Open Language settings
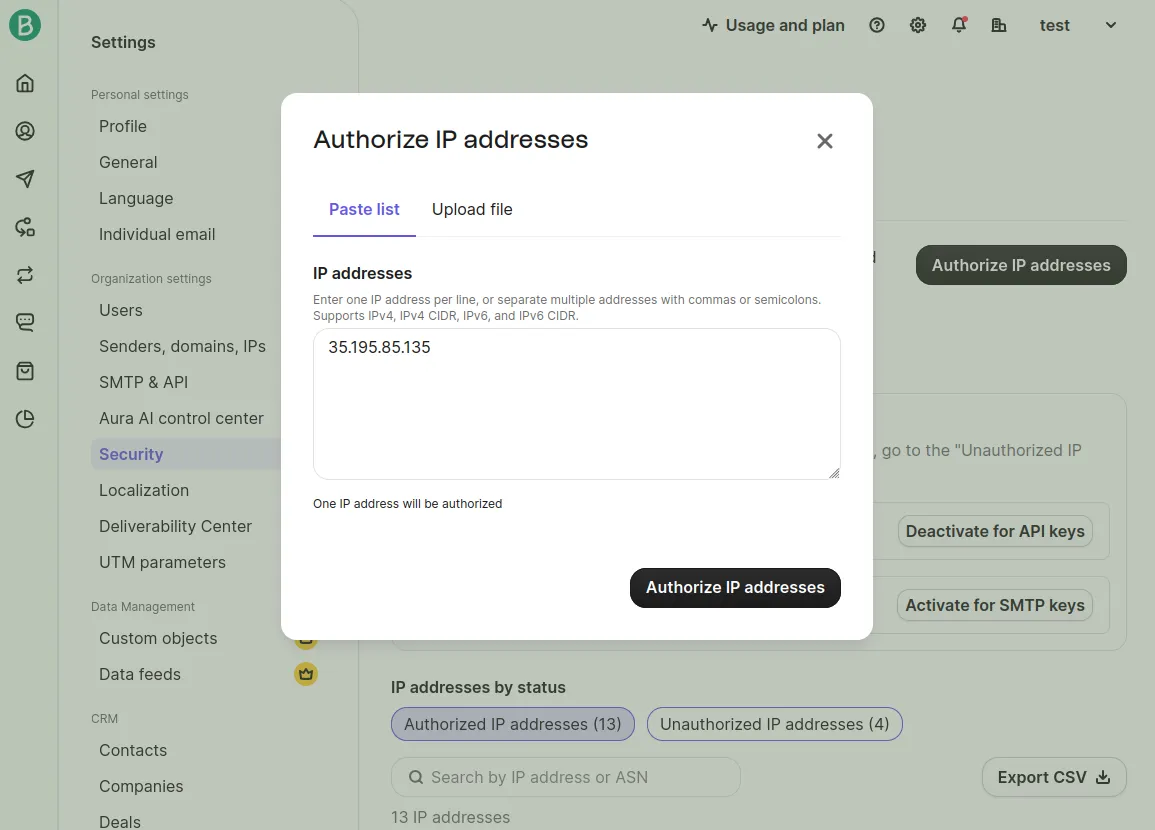The image size is (1155, 830). point(136,198)
